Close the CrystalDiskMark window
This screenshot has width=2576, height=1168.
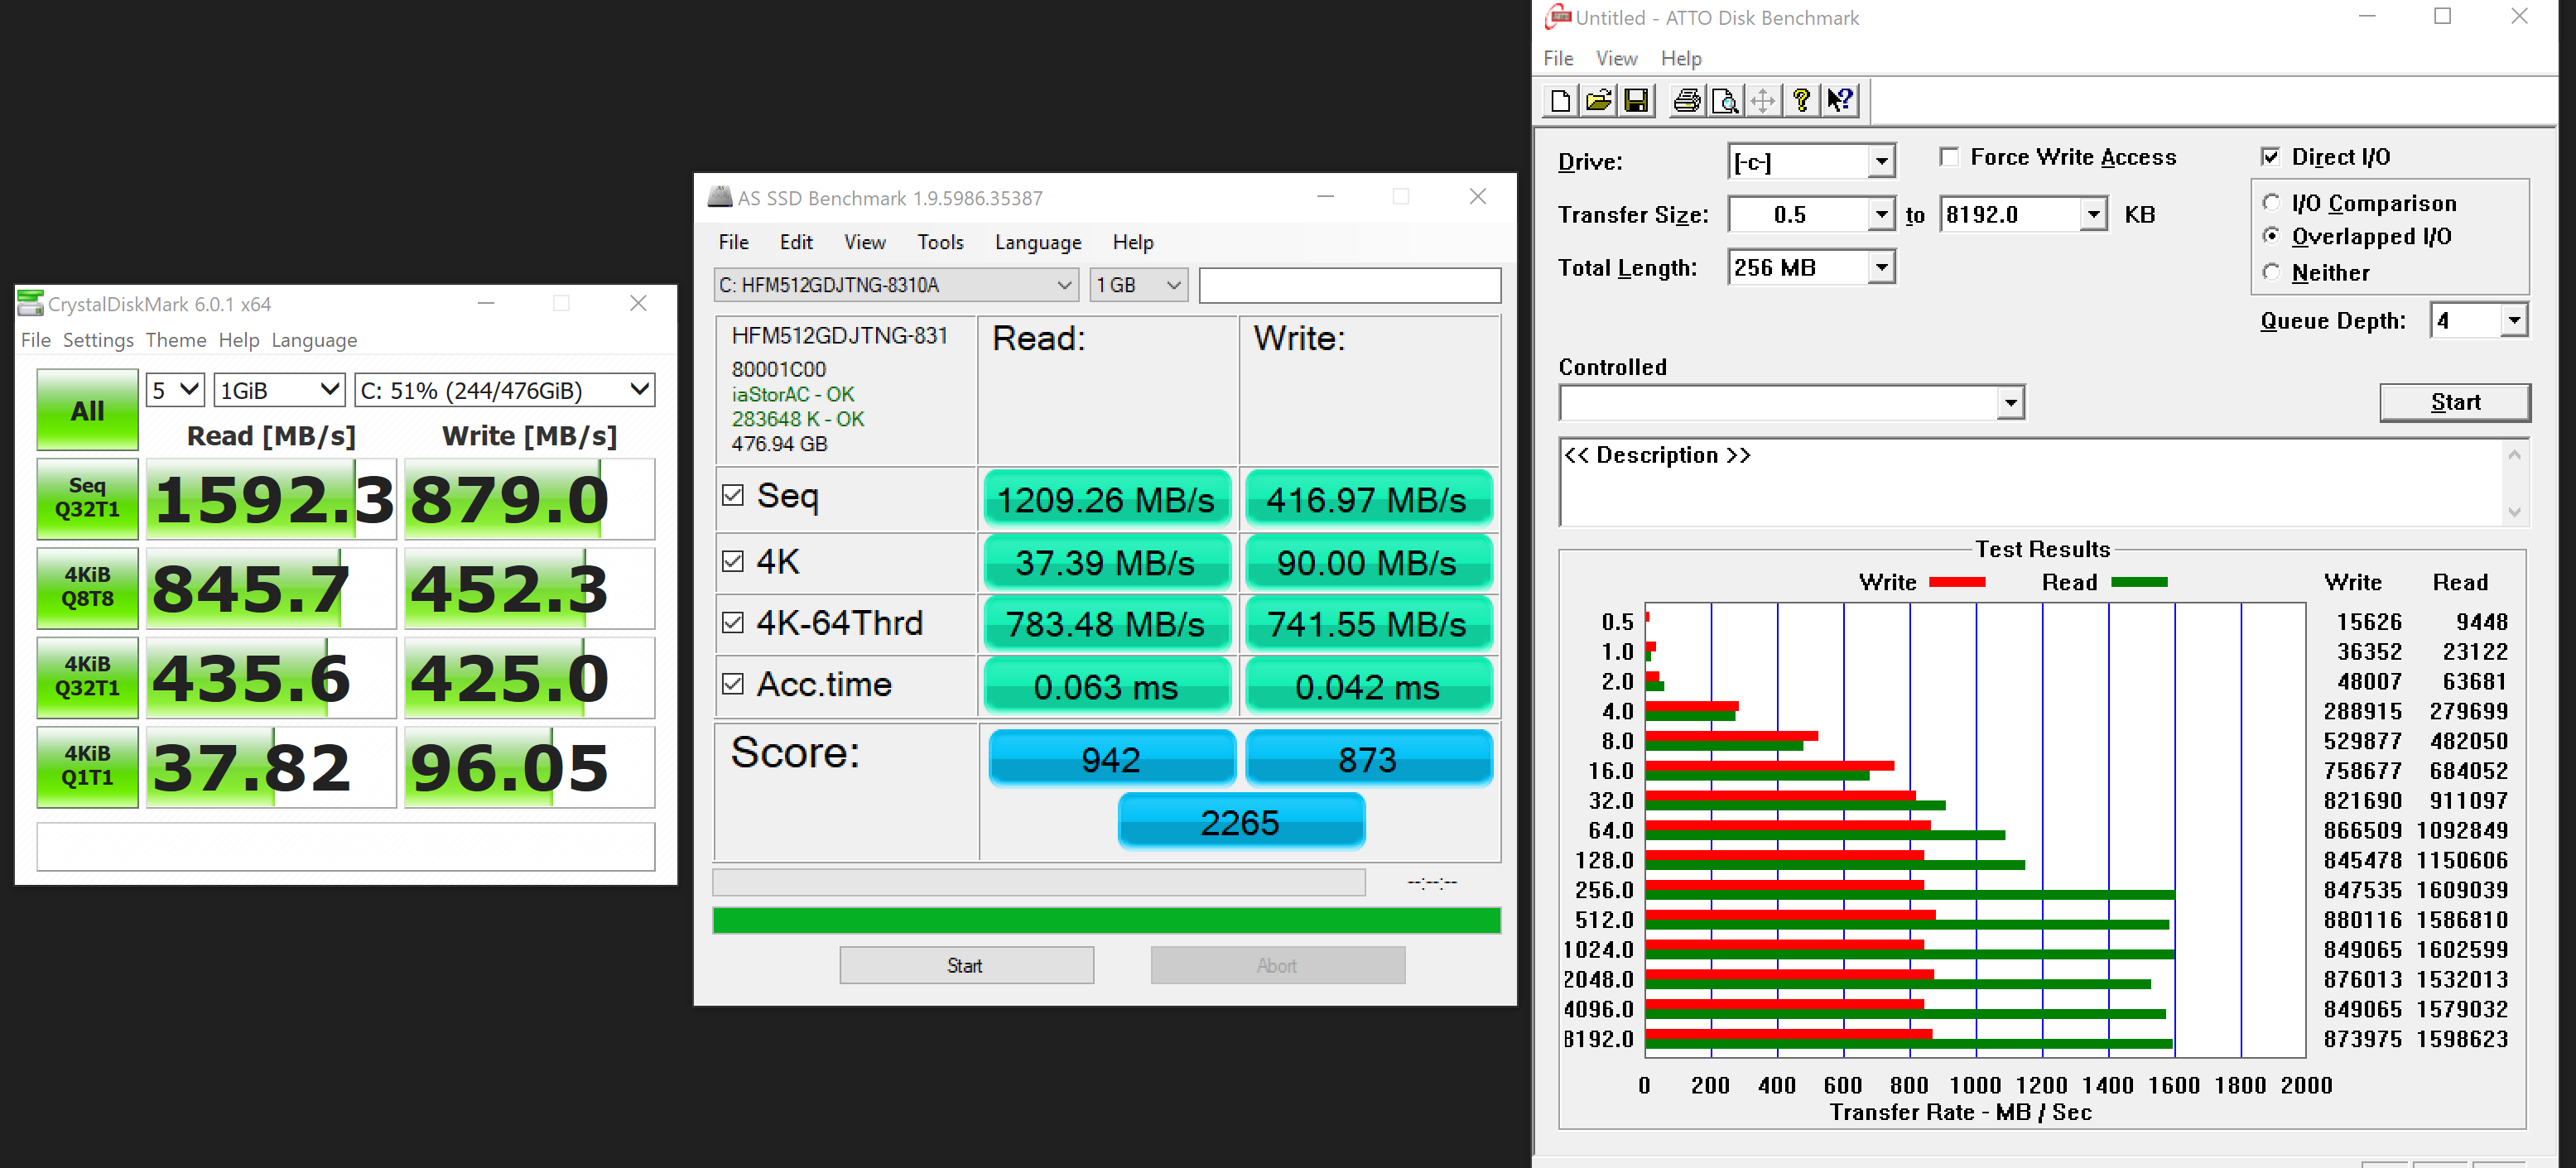(x=638, y=303)
